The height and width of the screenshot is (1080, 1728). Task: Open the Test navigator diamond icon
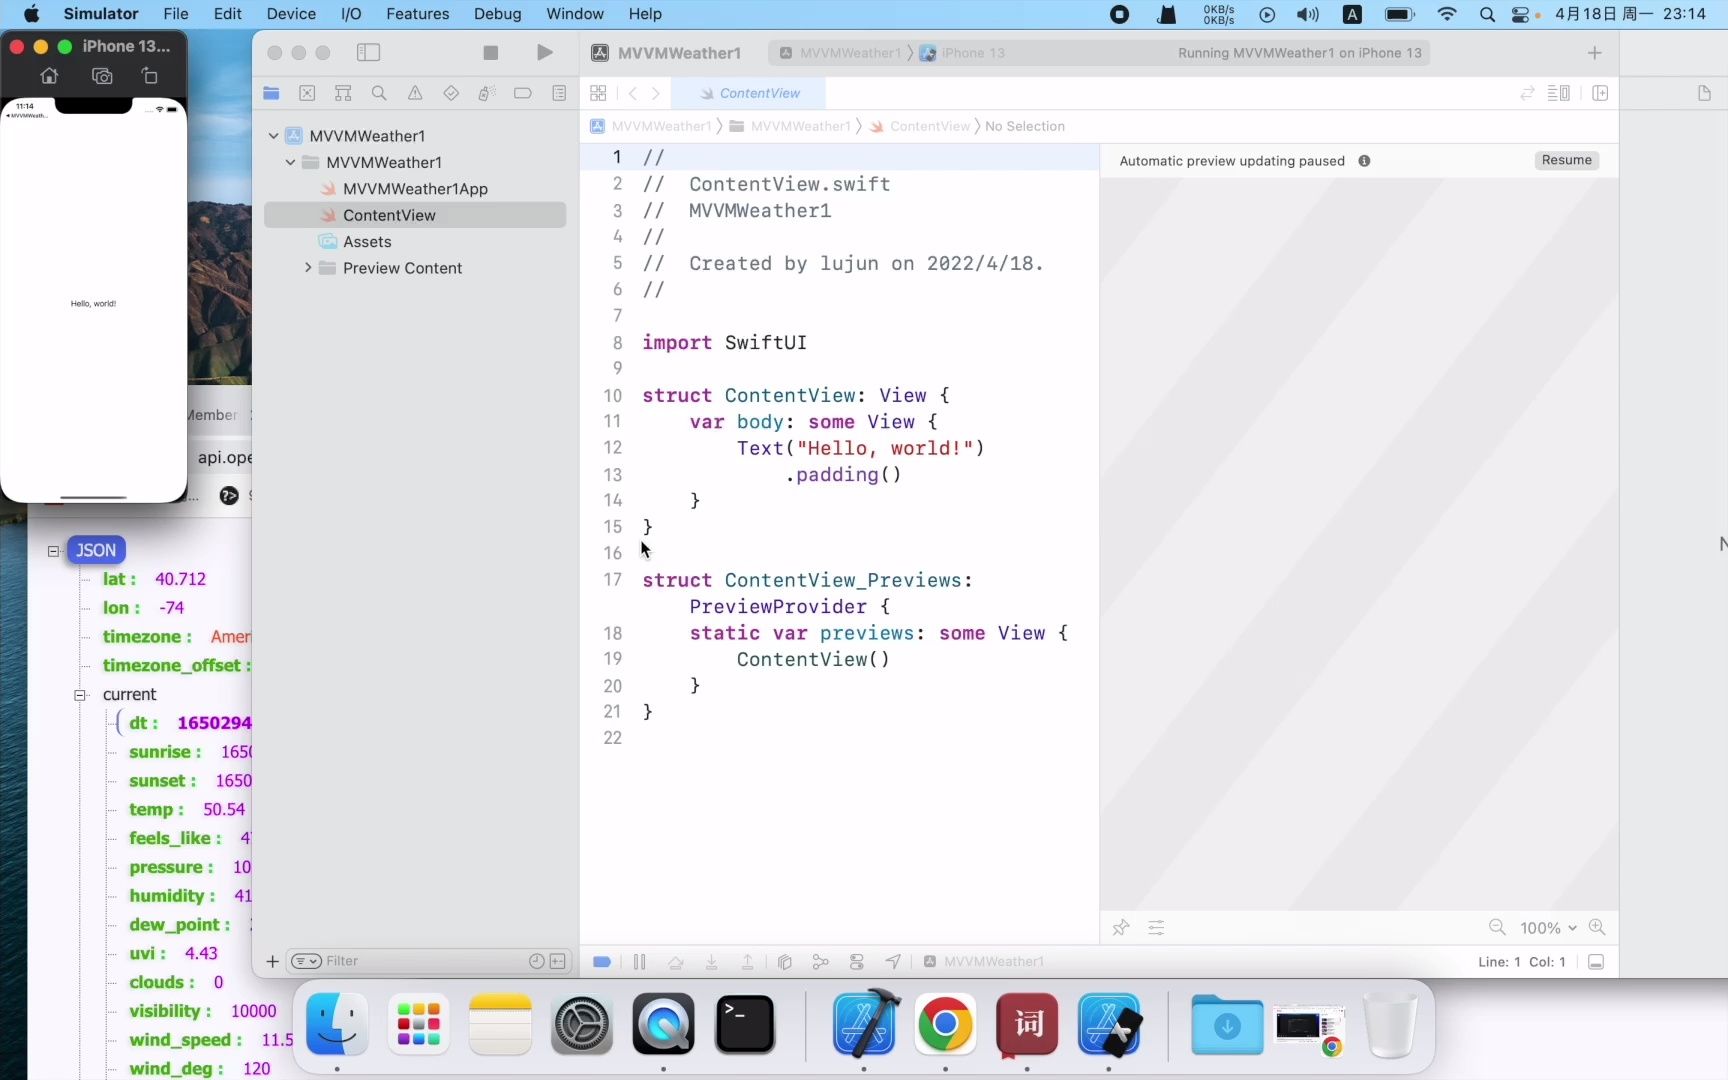[451, 93]
